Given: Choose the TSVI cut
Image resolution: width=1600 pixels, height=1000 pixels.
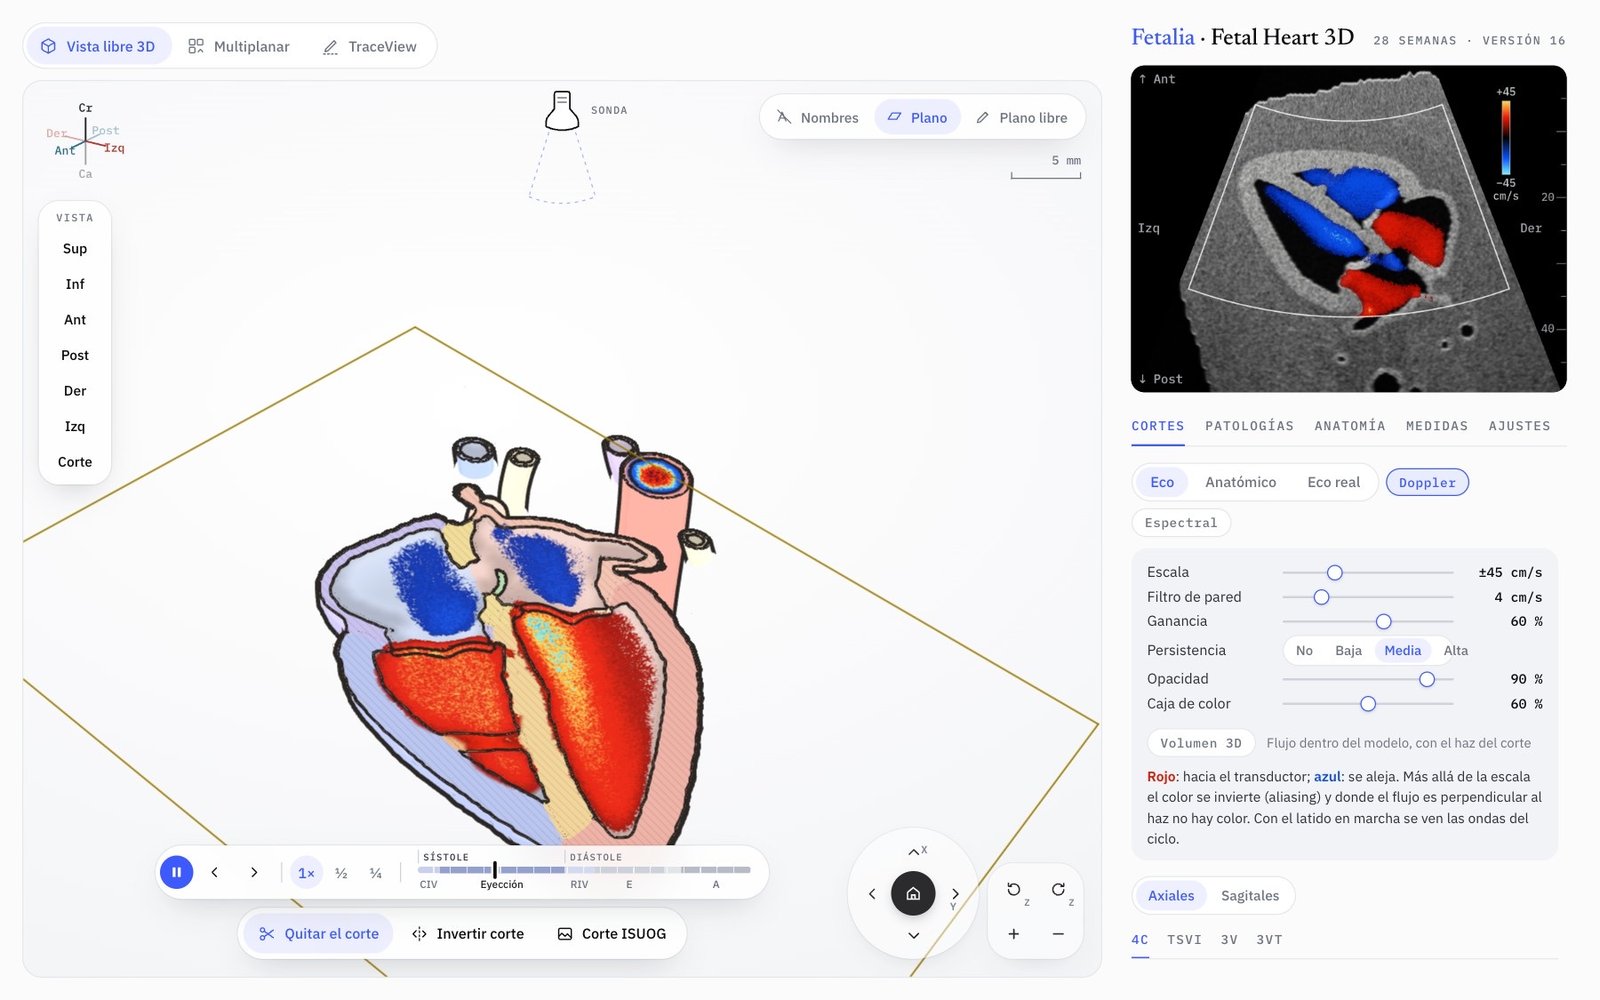Looking at the screenshot, I should pyautogui.click(x=1184, y=940).
